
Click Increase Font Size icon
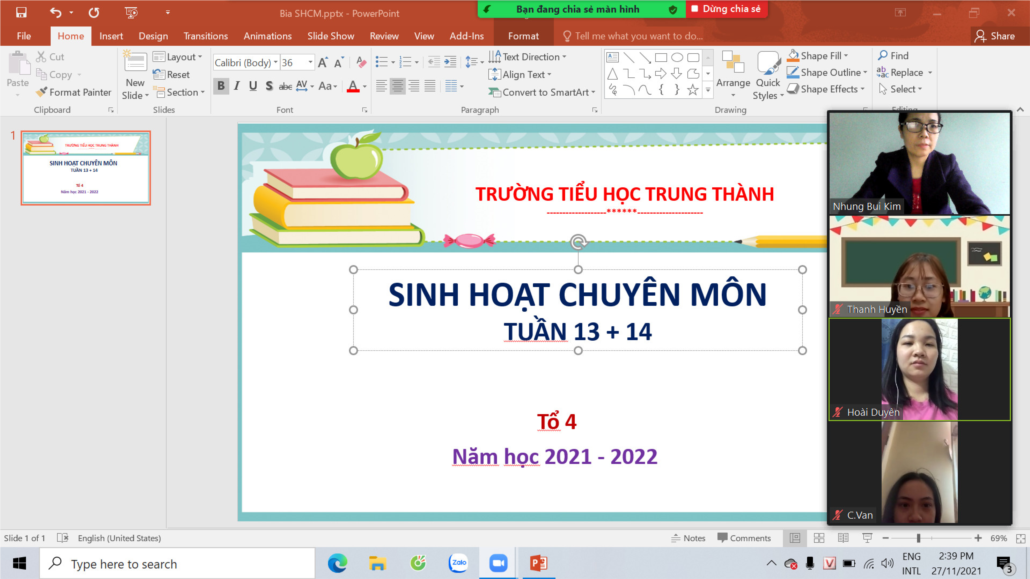[324, 62]
